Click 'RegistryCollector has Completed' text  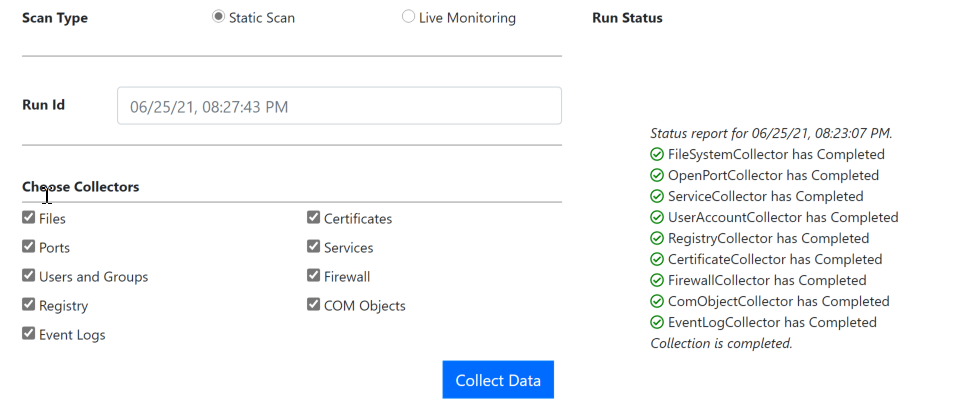[x=768, y=239]
